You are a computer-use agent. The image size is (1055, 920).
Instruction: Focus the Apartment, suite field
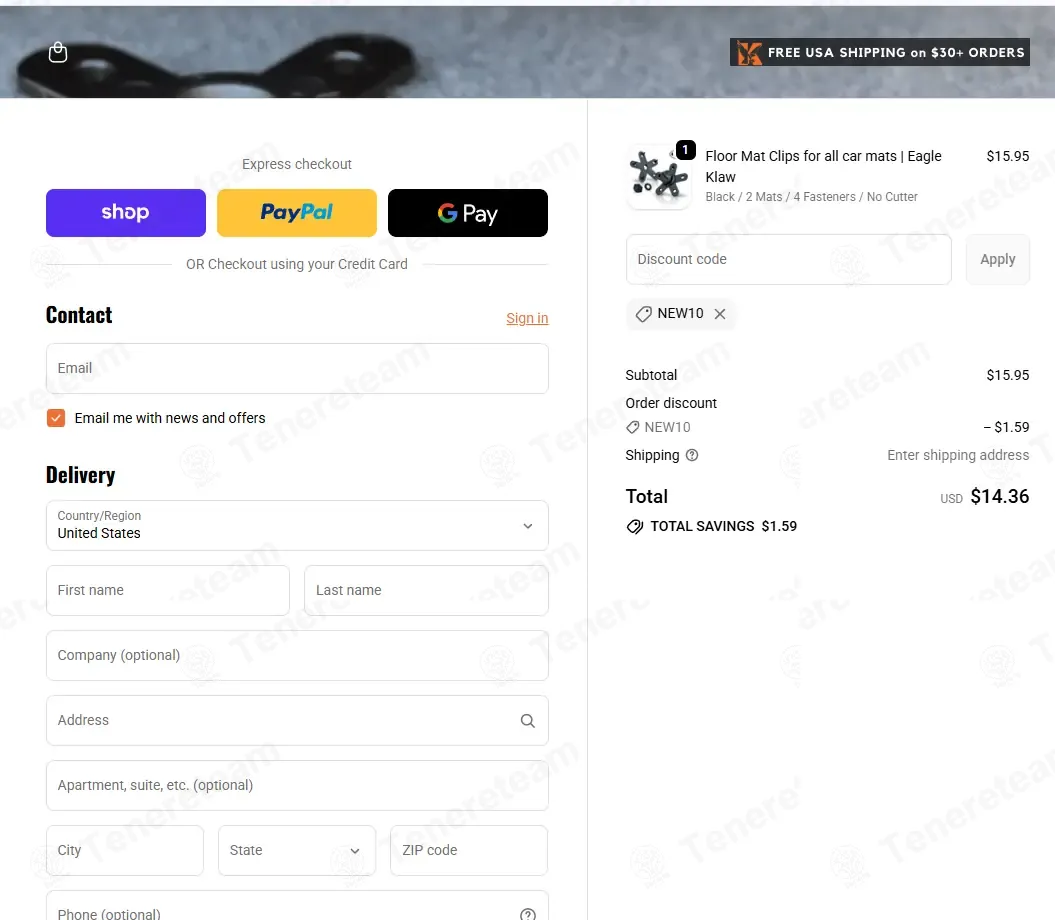point(297,785)
